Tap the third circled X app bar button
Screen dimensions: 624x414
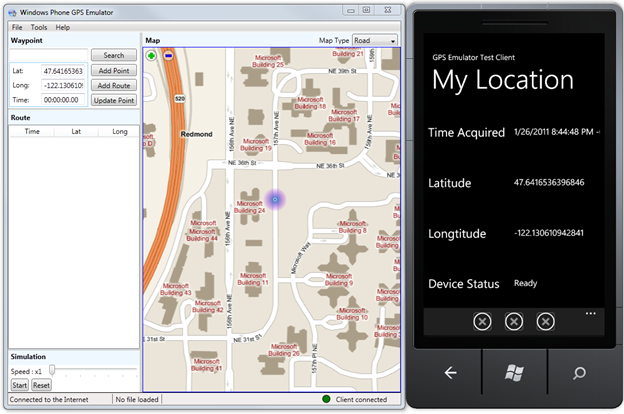(x=545, y=322)
